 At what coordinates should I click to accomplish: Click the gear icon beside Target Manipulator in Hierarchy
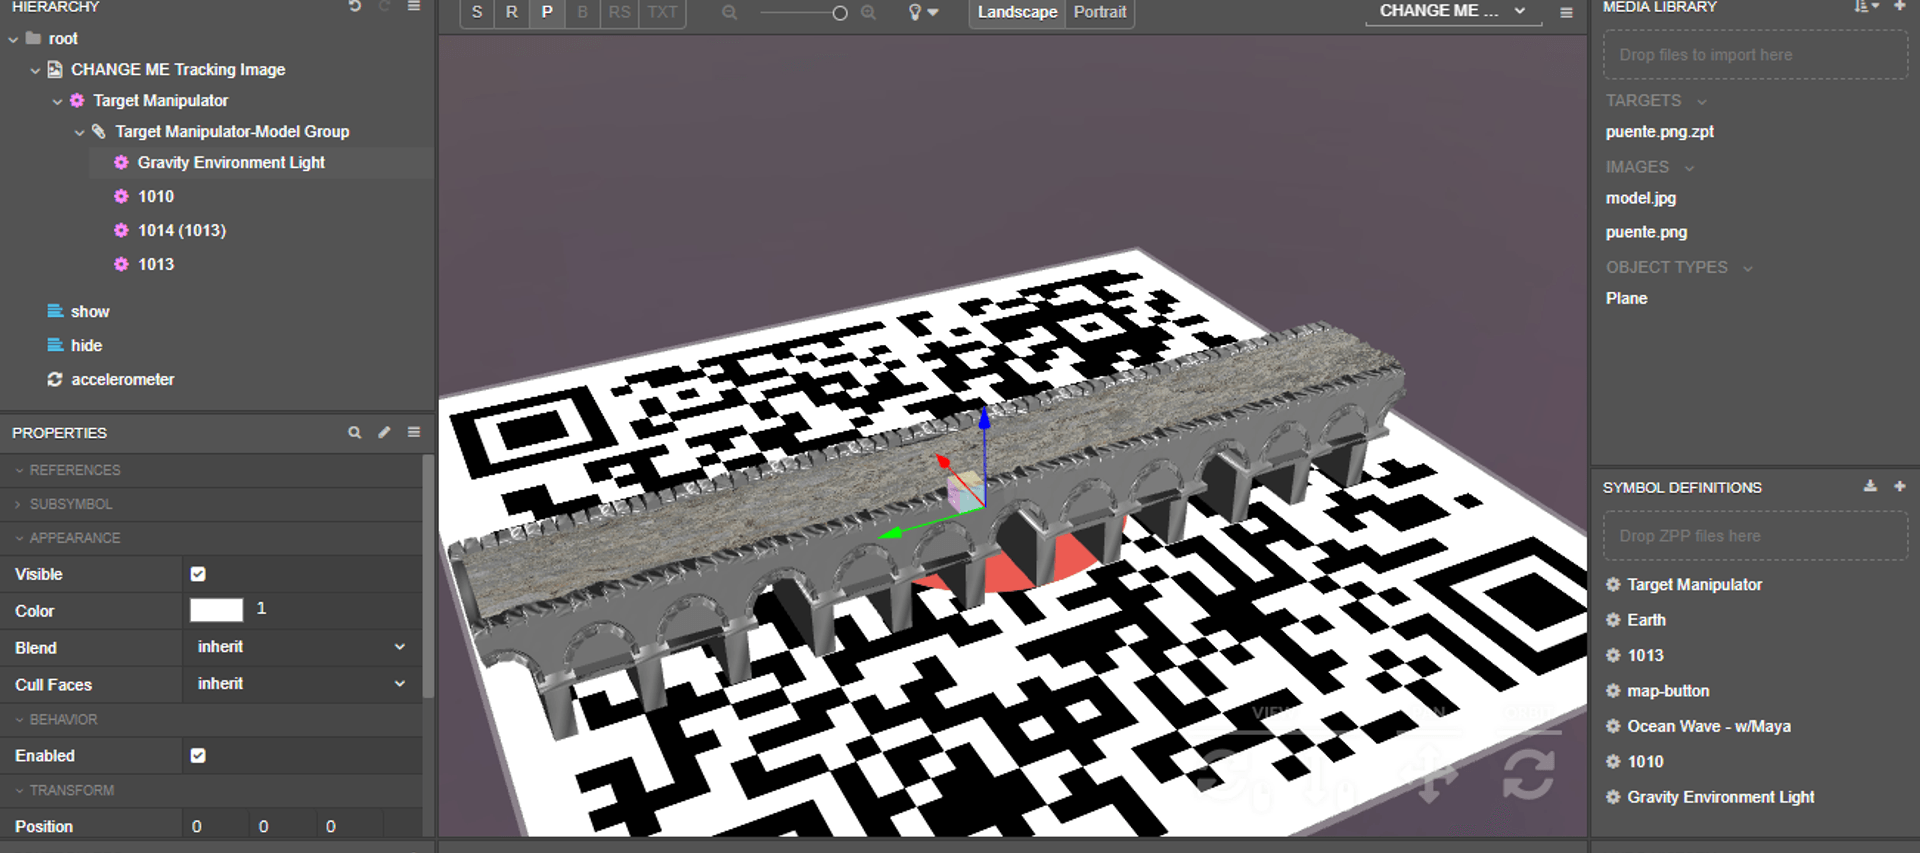click(x=77, y=100)
